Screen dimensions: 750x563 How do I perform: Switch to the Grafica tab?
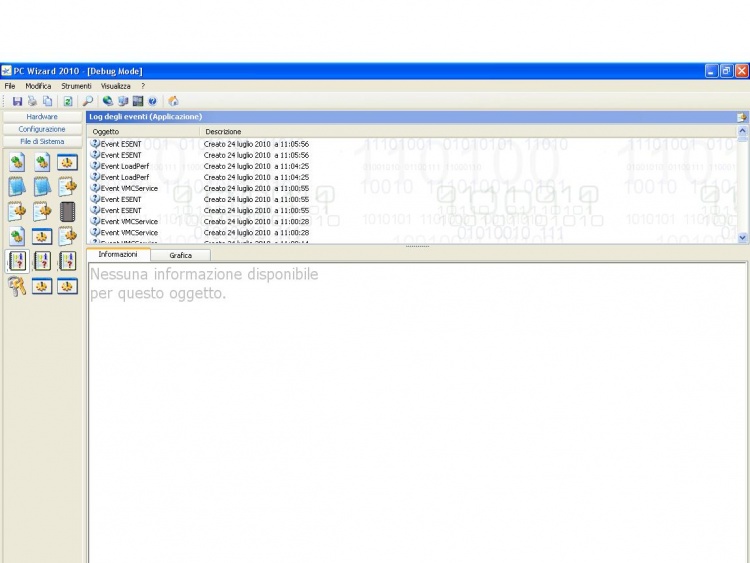(180, 256)
